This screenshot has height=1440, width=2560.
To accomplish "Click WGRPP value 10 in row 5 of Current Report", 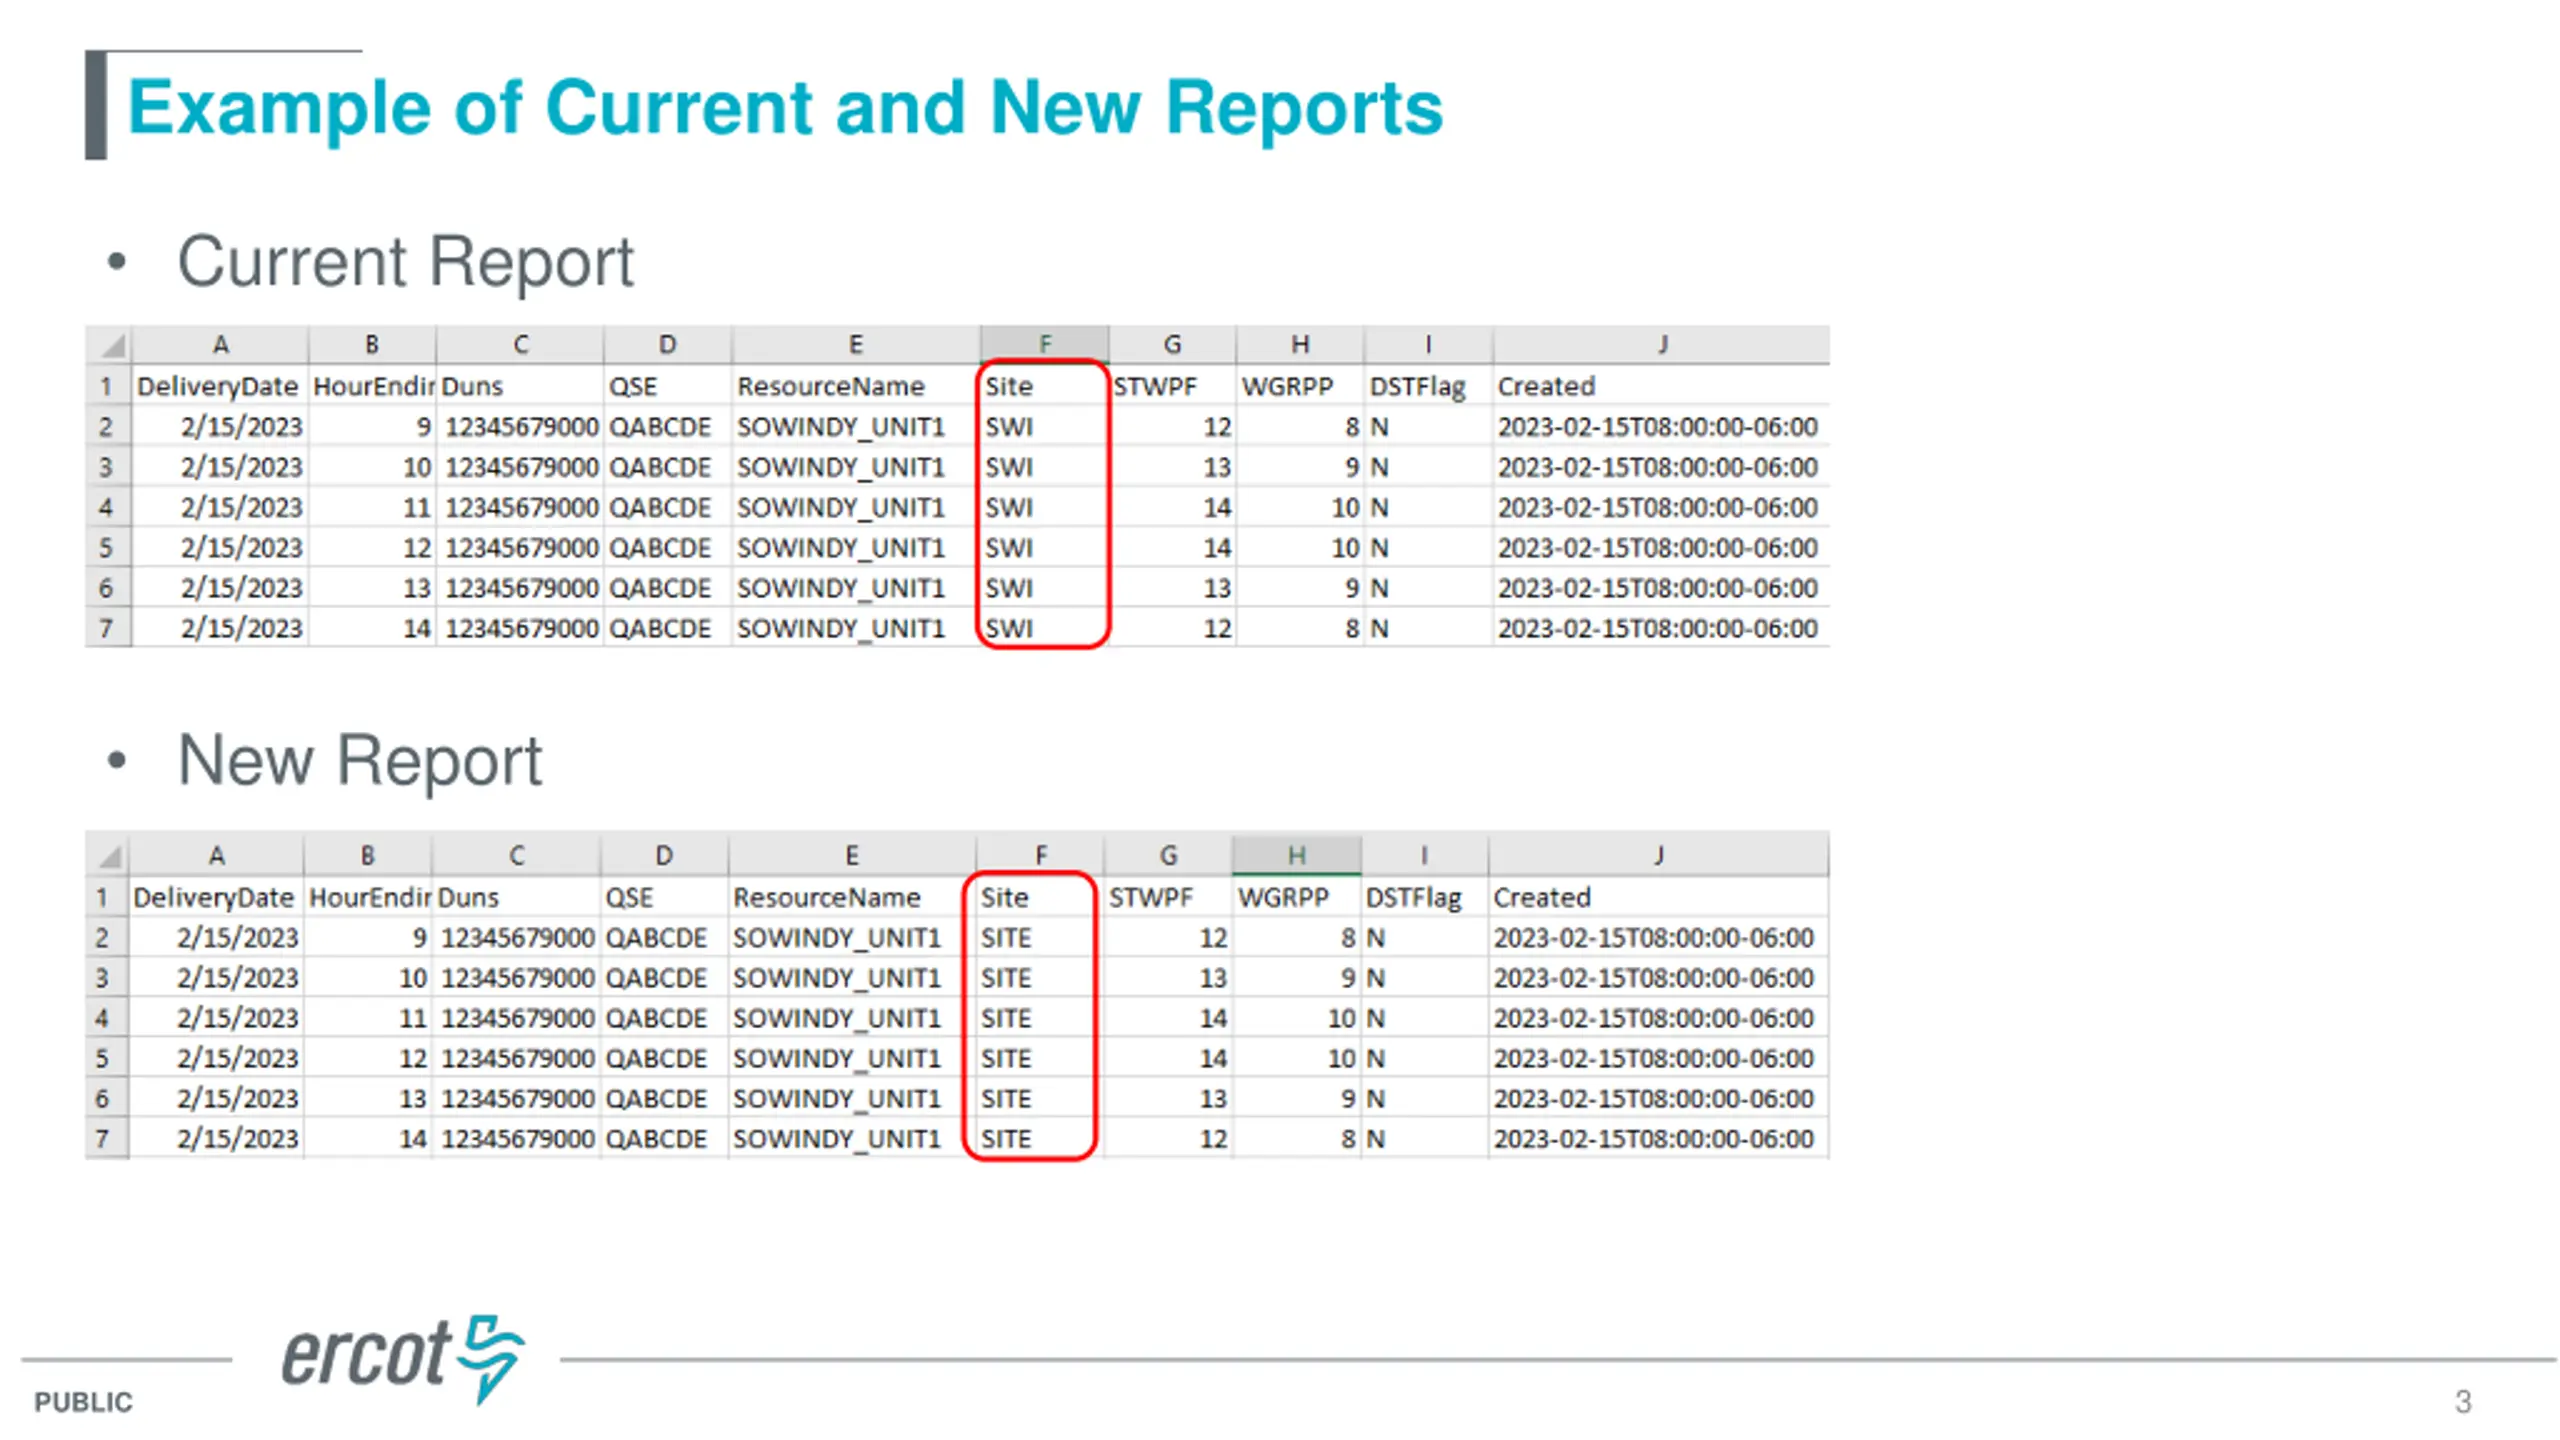I will (1300, 548).
